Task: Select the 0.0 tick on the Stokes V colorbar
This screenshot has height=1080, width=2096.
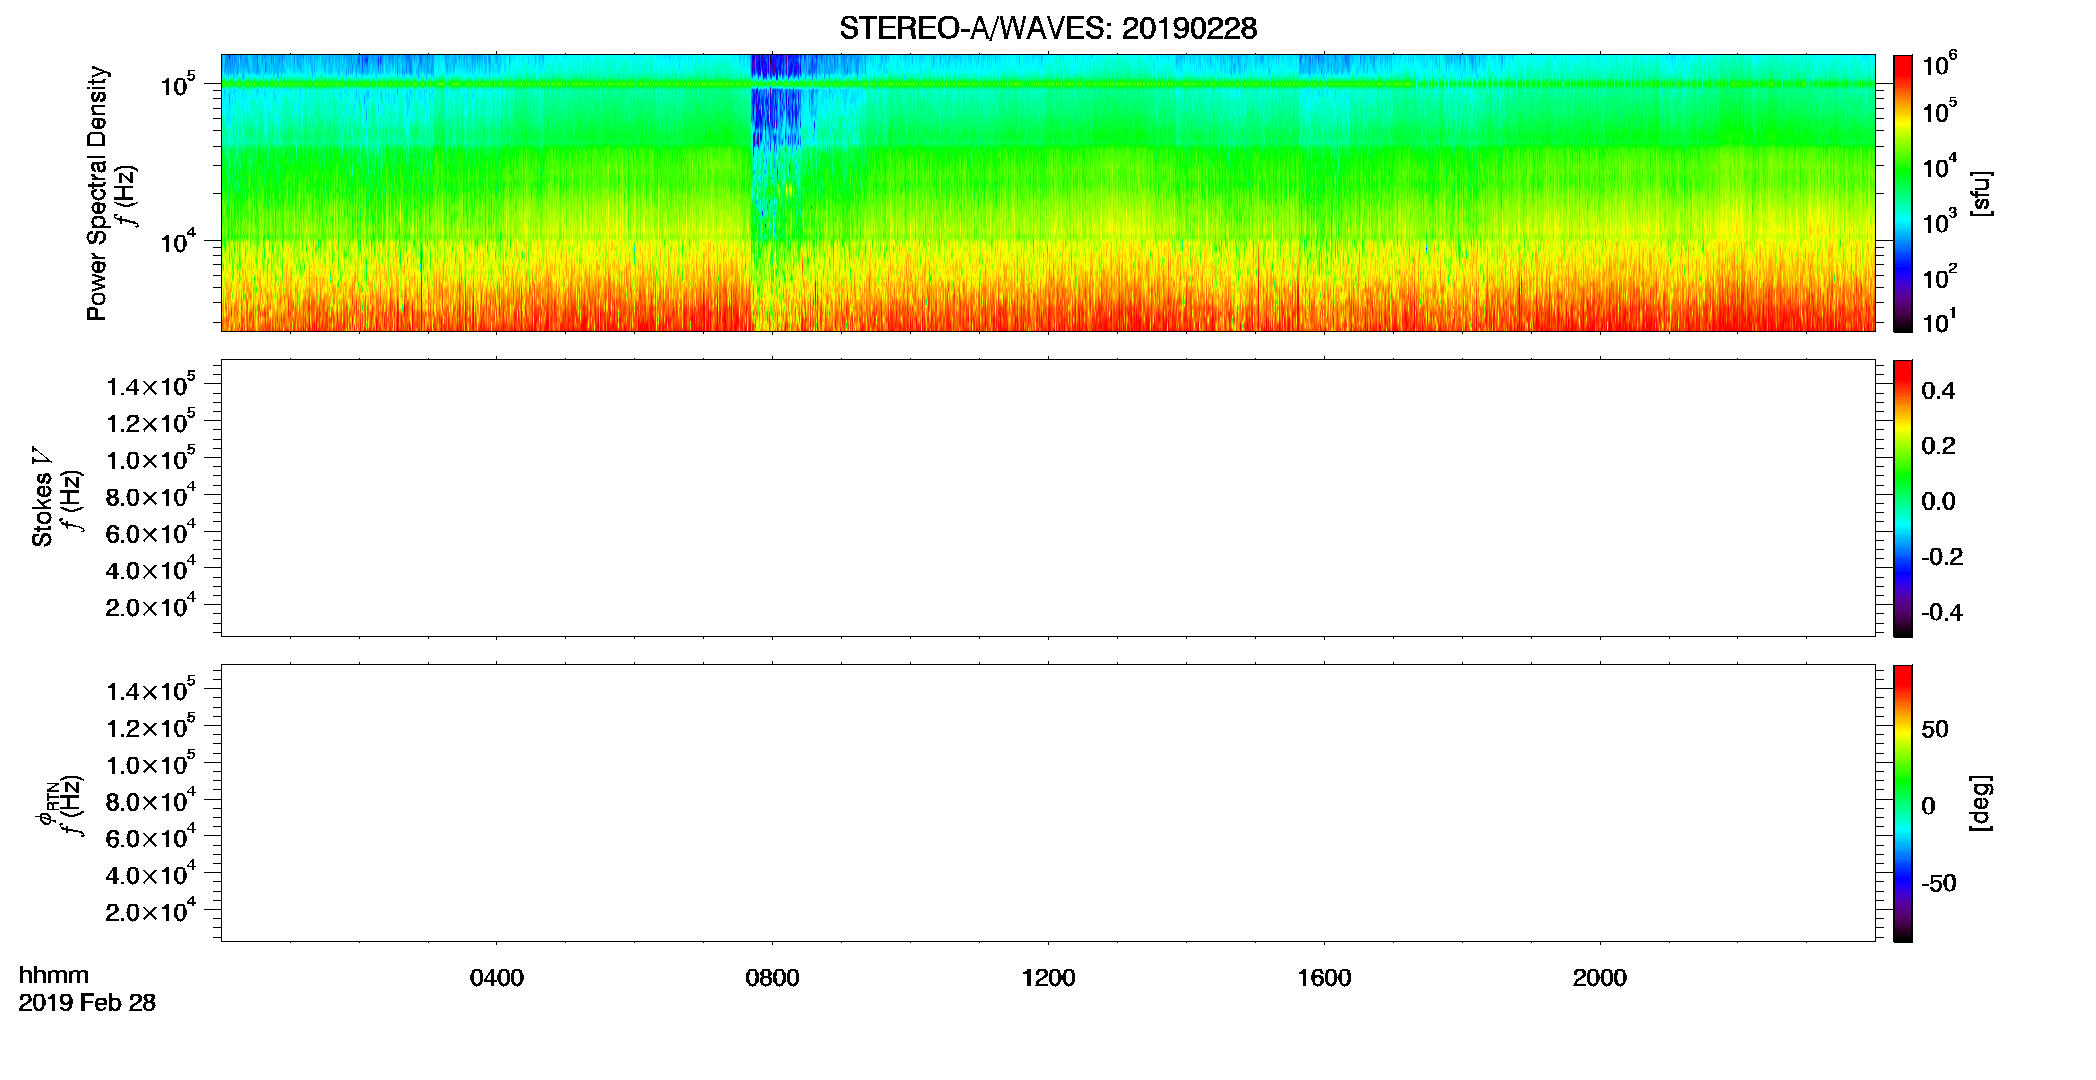Action: pyautogui.click(x=1938, y=502)
